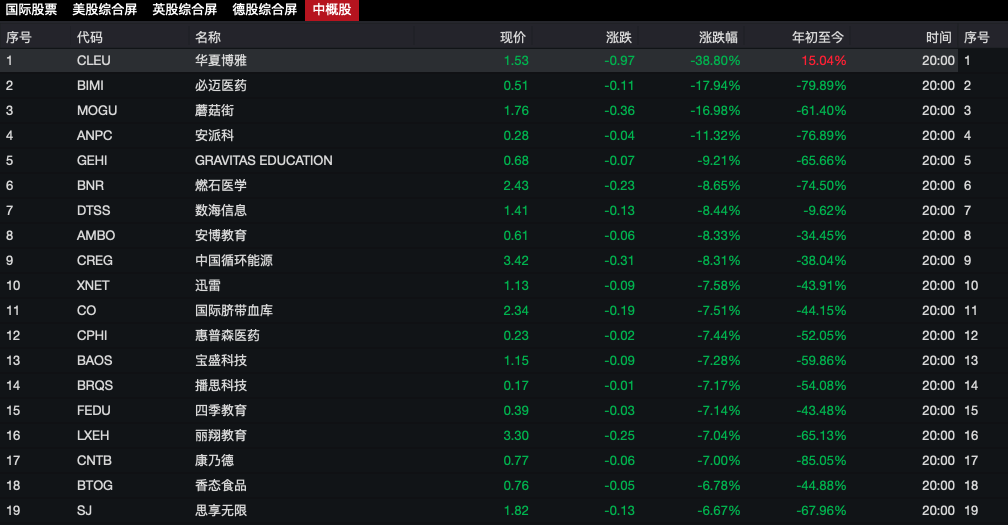Screen dimensions: 1008x525
Task: Click the -79.89% year-to-date value
Action: coord(821,85)
